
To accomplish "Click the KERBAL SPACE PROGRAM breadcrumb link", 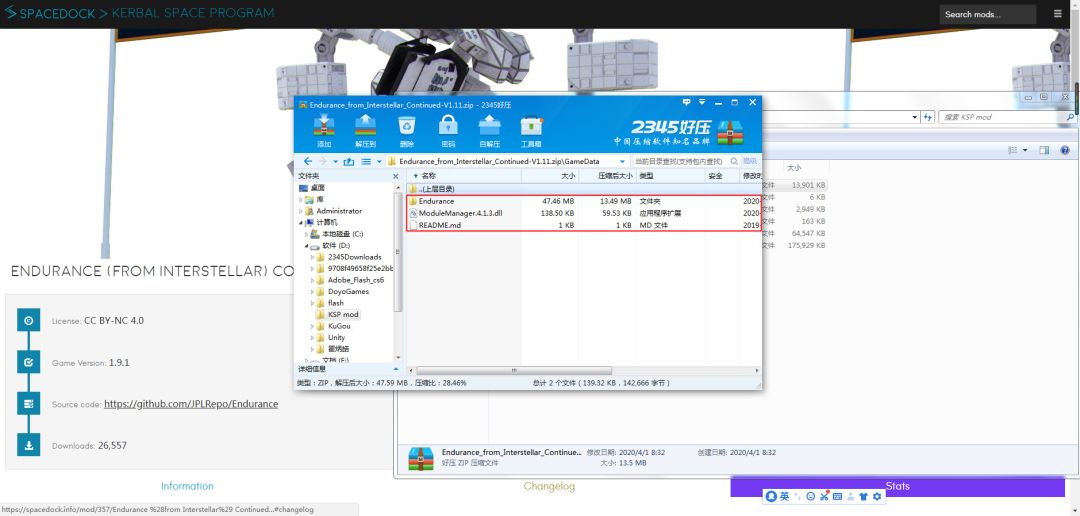I will [192, 13].
